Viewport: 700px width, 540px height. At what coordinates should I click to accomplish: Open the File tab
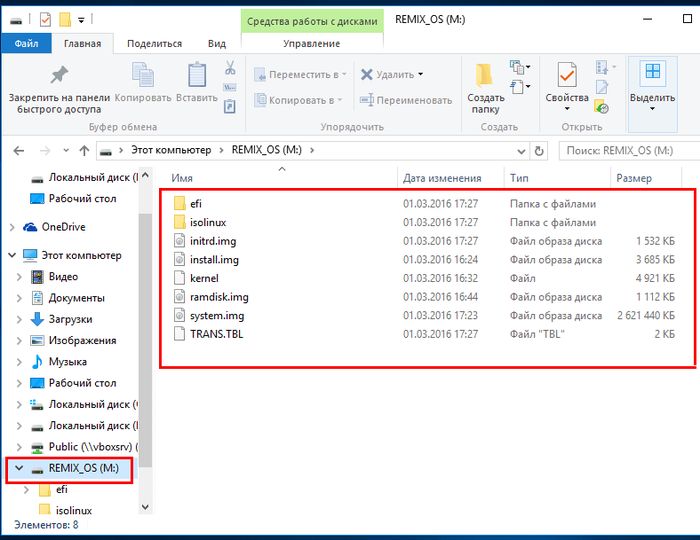tap(27, 43)
